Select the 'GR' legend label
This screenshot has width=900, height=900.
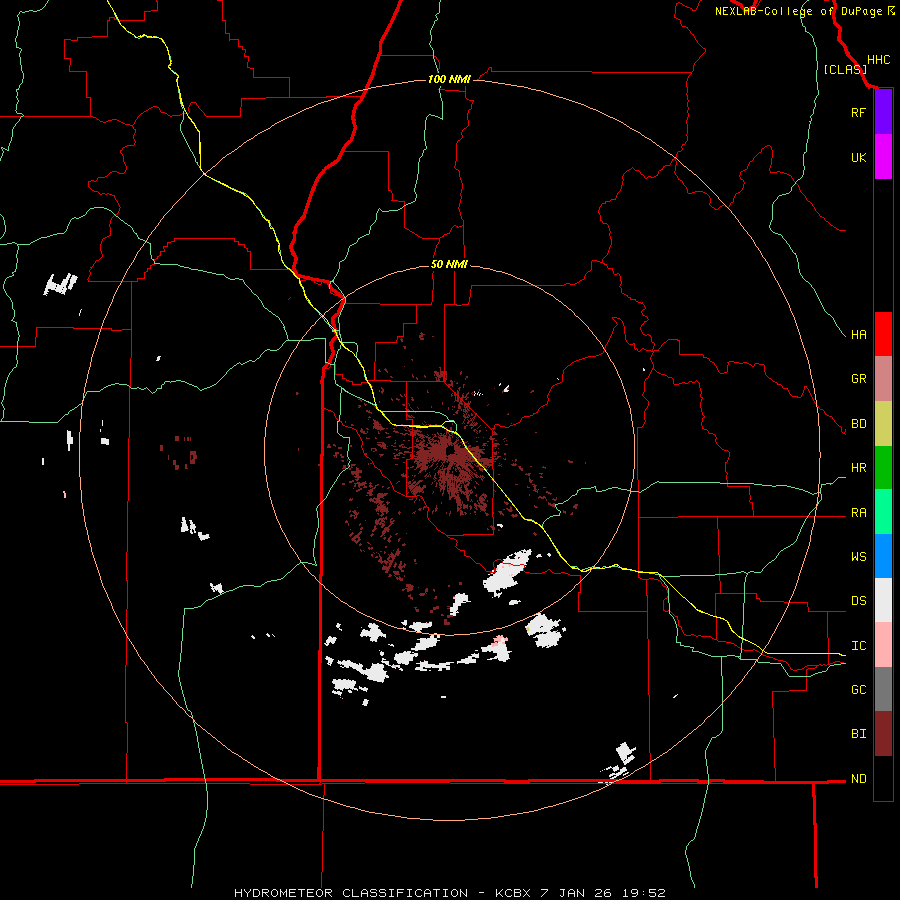[x=858, y=379]
